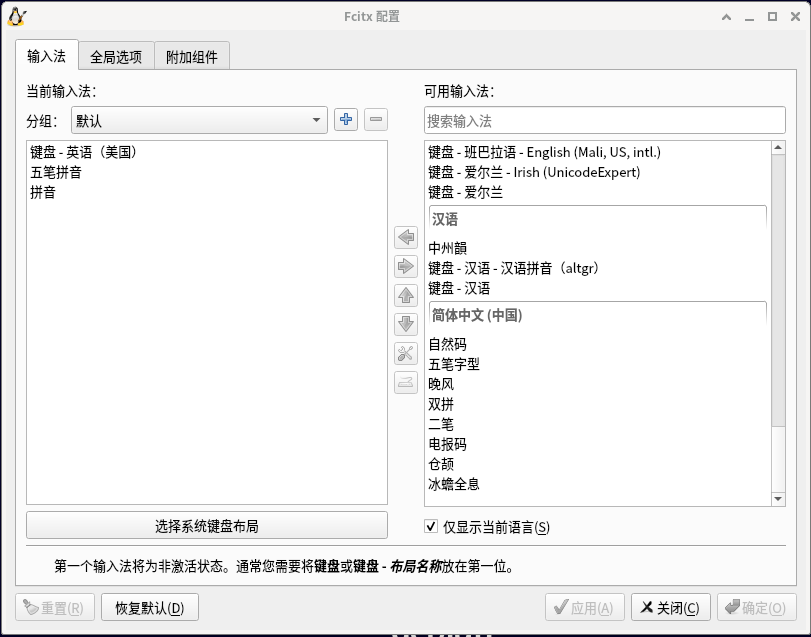Click the available list scrollbar down arrow
The height and width of the screenshot is (637, 811).
(x=778, y=499)
